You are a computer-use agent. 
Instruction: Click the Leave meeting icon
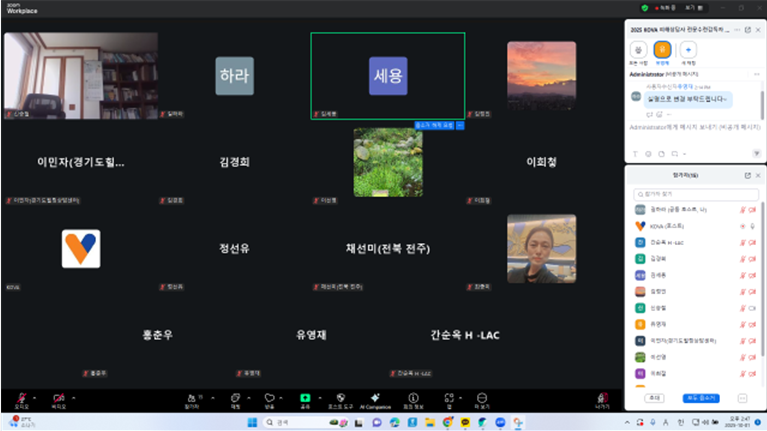[x=601, y=398]
